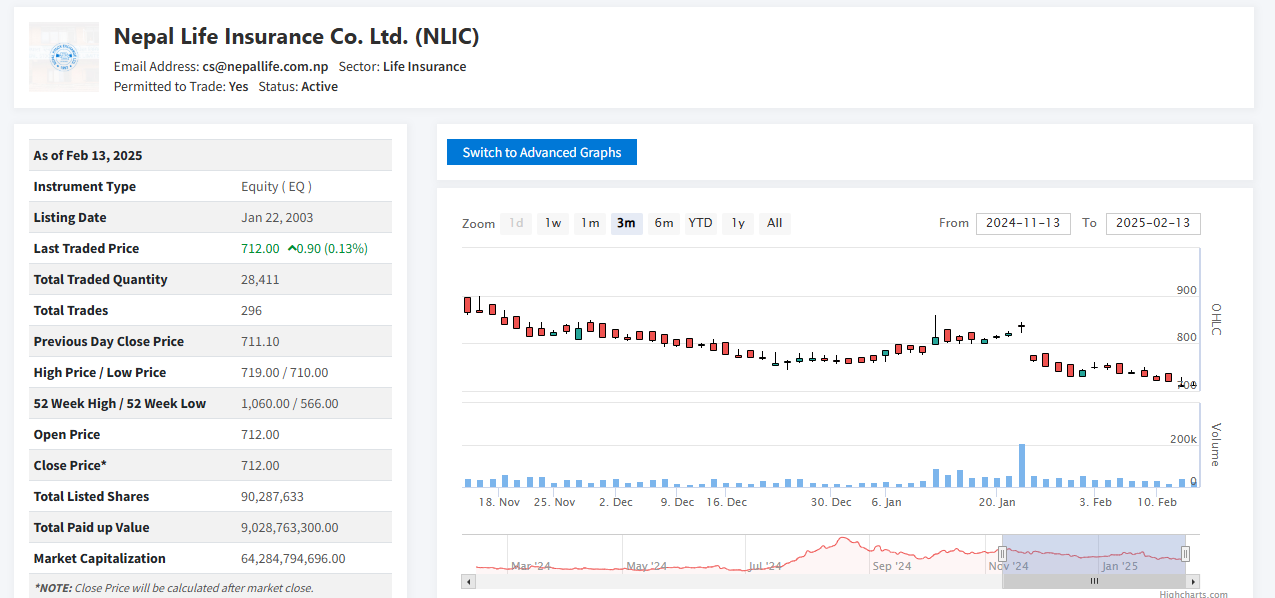This screenshot has height=598, width=1275.
Task: Click the chart scrollbar left arrow
Action: coord(467,581)
